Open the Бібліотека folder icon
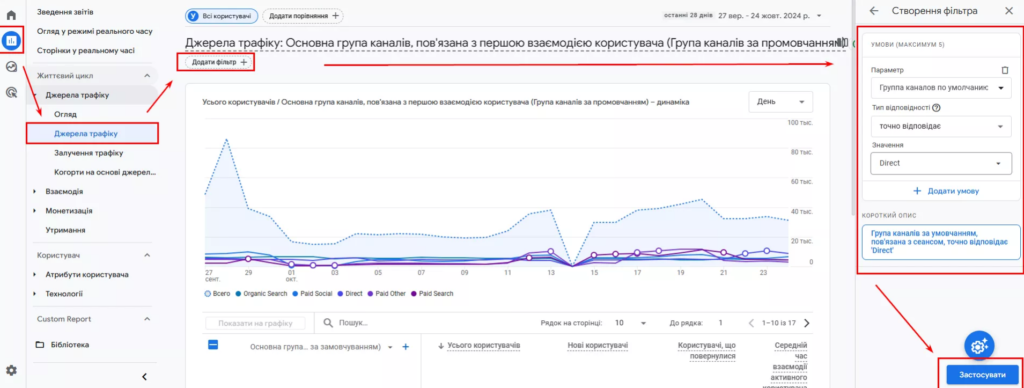This screenshot has height=388, width=1024. pyautogui.click(x=40, y=344)
